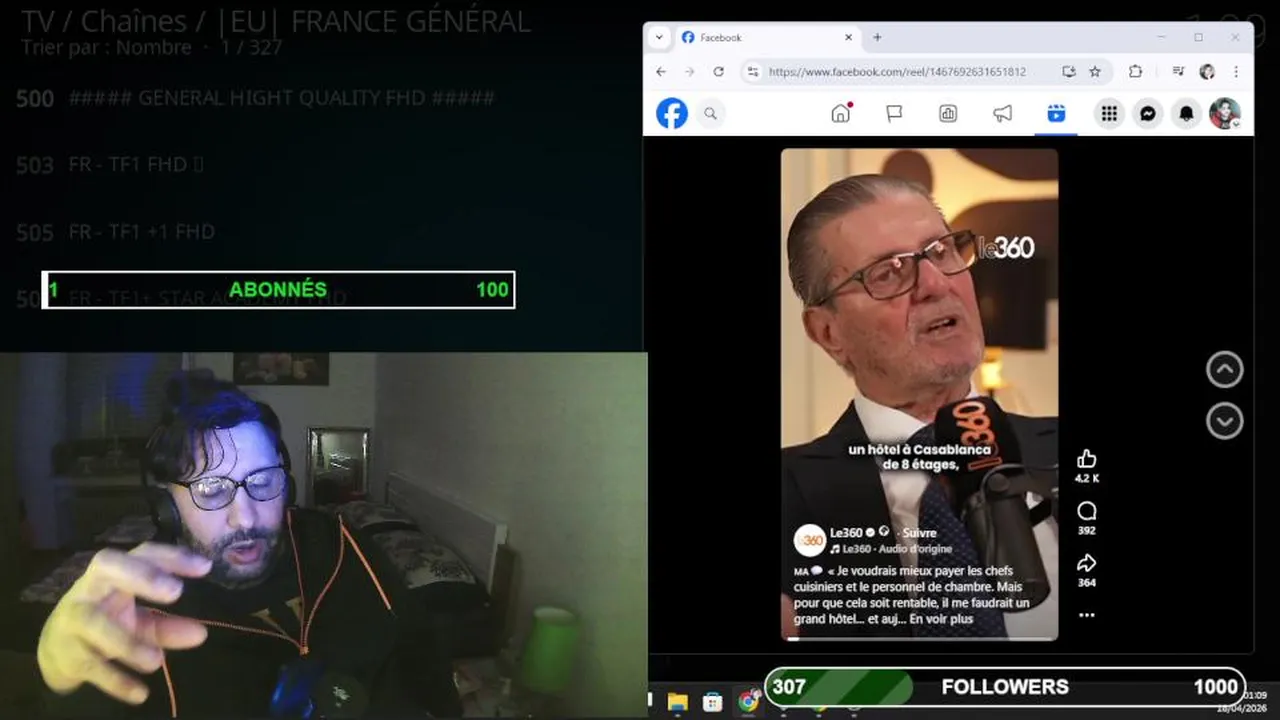The width and height of the screenshot is (1280, 720).
Task: Open the Ad Center megaphone icon
Action: (x=1002, y=114)
